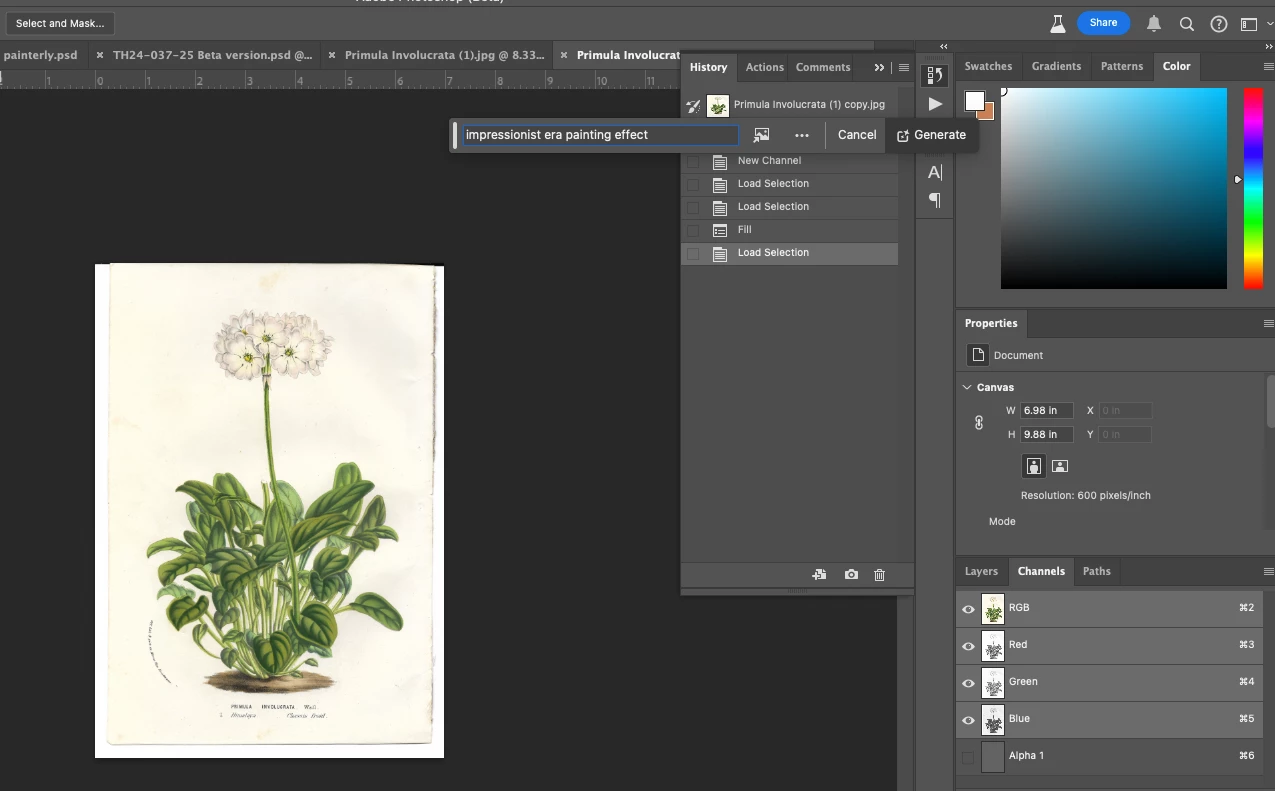
Task: Toggle the Blue channel visibility eye
Action: [968, 720]
